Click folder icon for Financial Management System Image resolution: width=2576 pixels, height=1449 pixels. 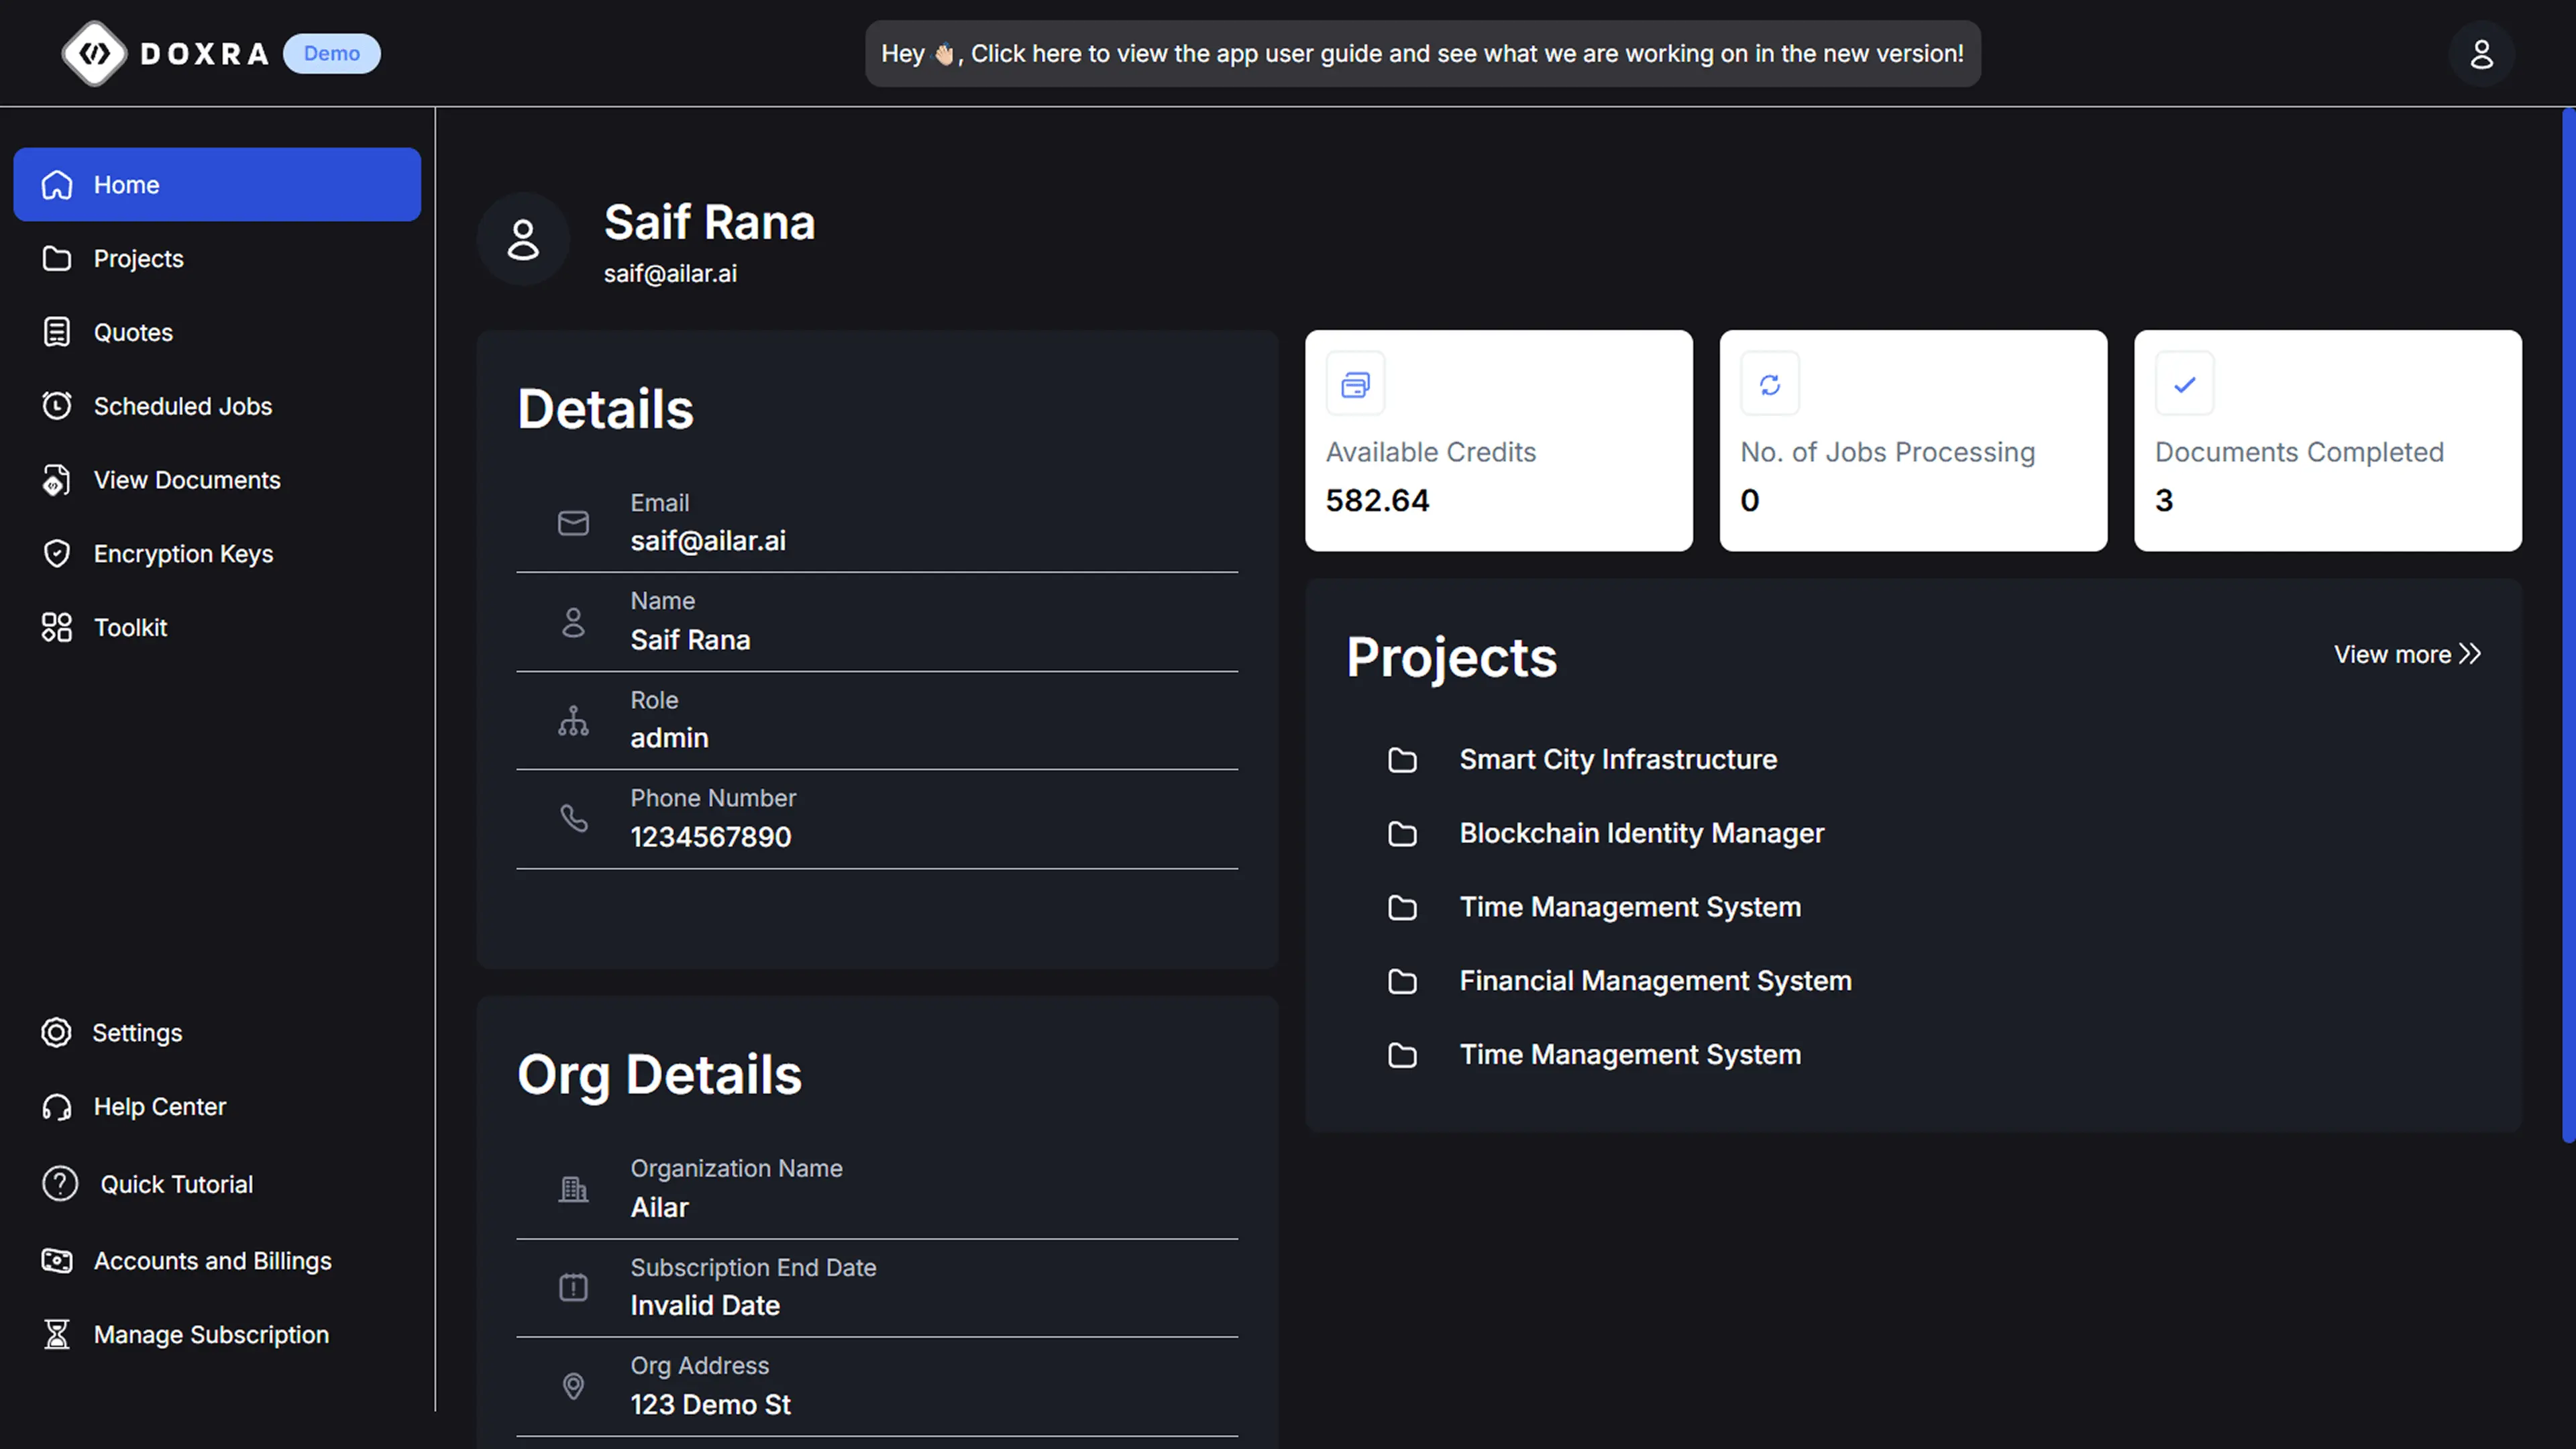tap(1402, 982)
